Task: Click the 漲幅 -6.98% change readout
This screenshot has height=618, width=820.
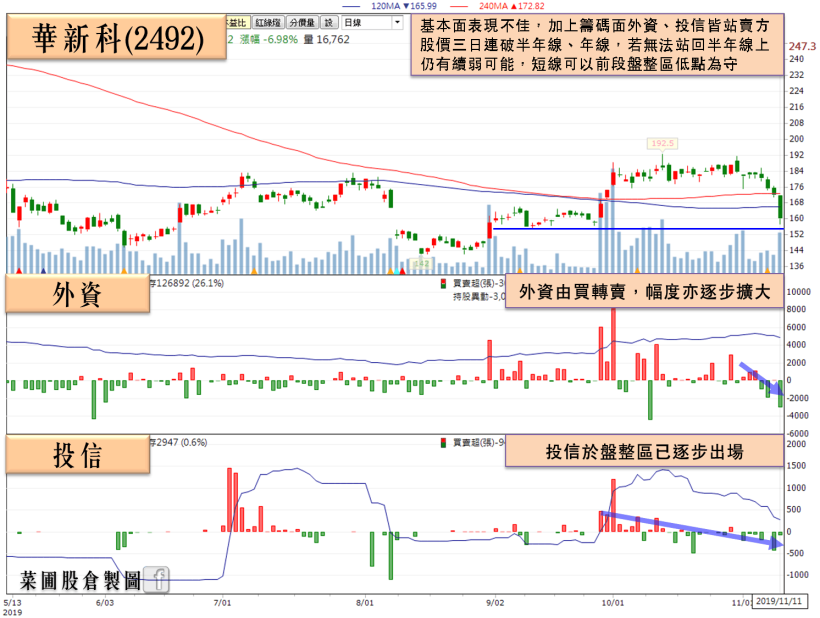Action: (x=269, y=40)
